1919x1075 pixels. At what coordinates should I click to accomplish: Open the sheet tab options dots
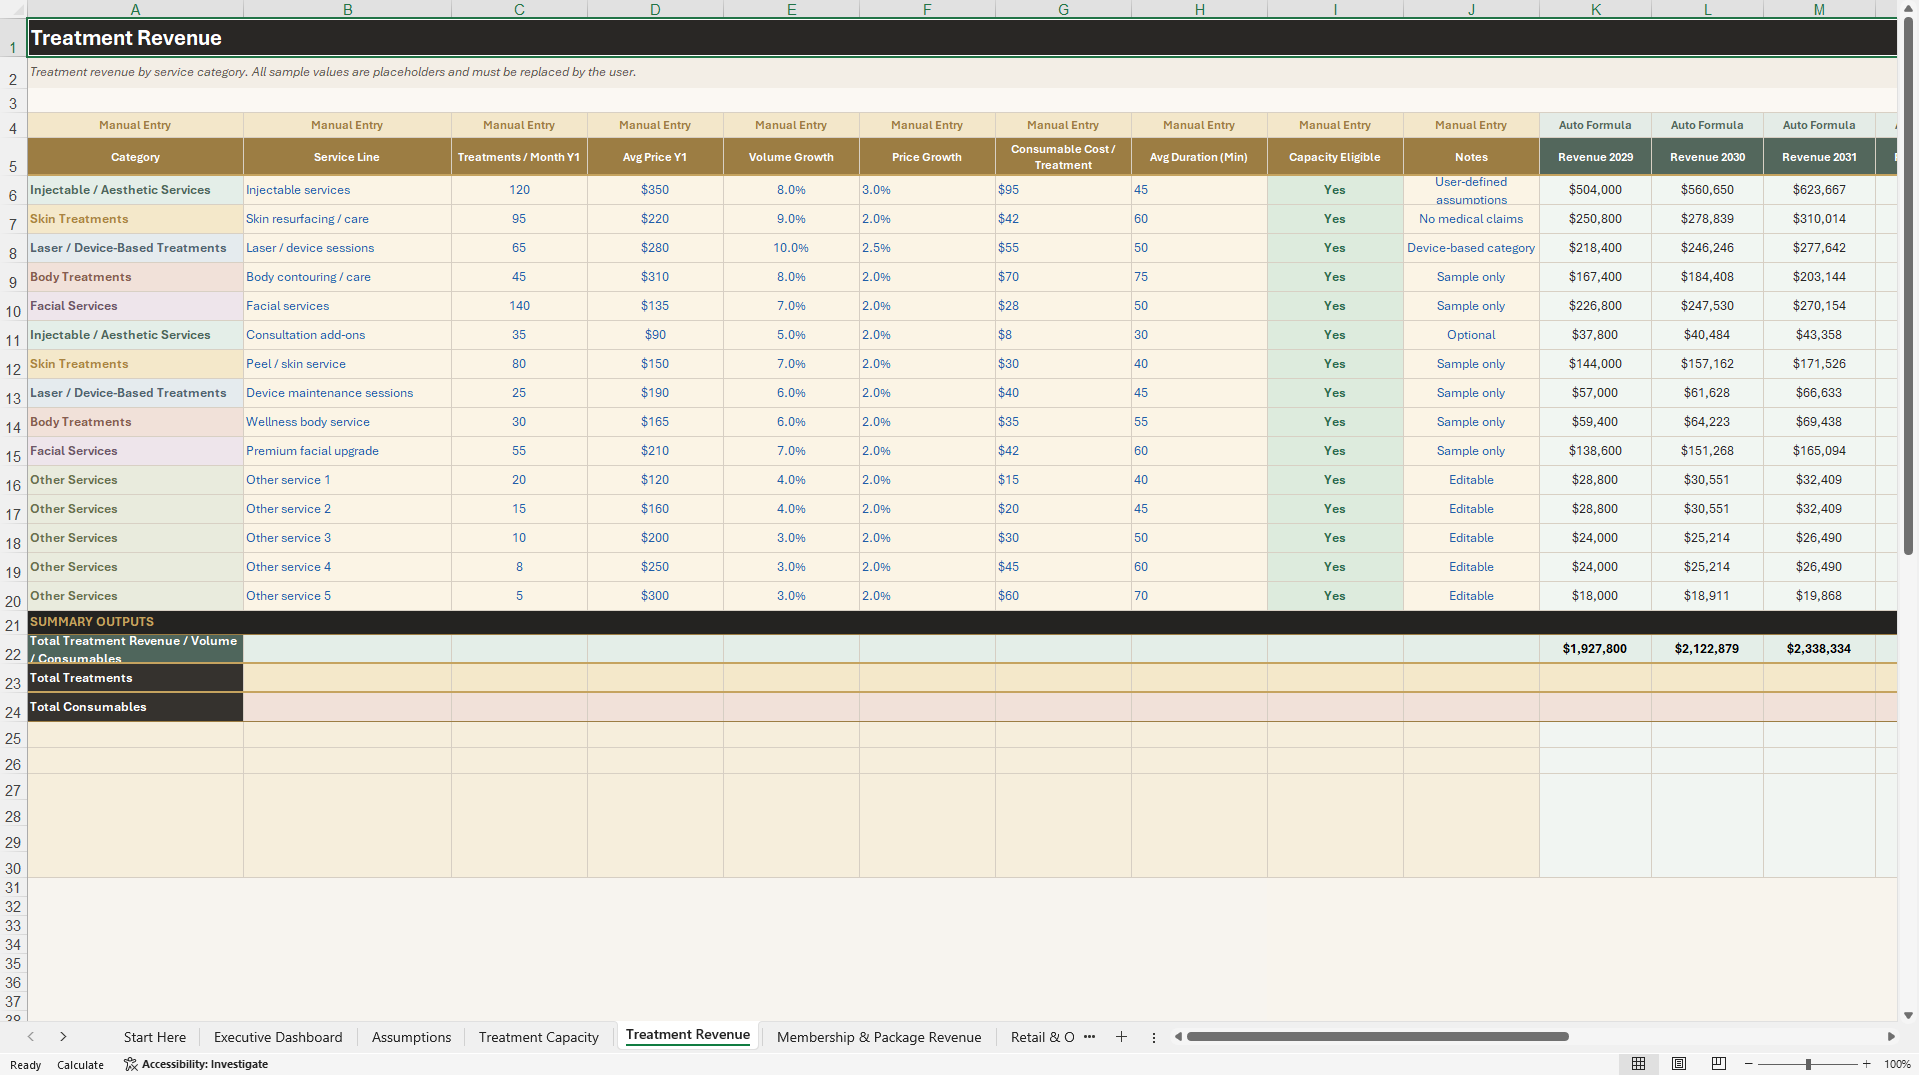click(1153, 1037)
